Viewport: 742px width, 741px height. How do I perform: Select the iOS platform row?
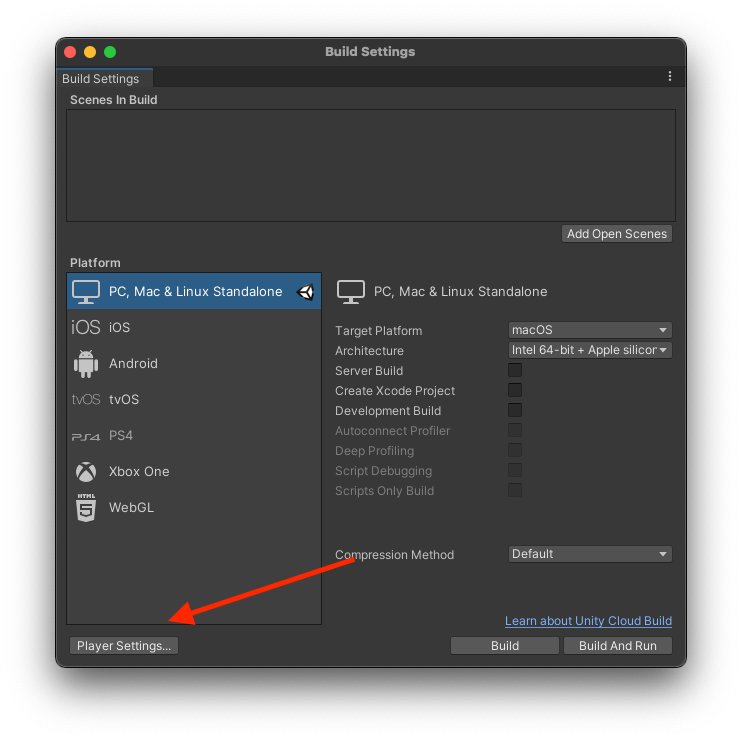194,327
